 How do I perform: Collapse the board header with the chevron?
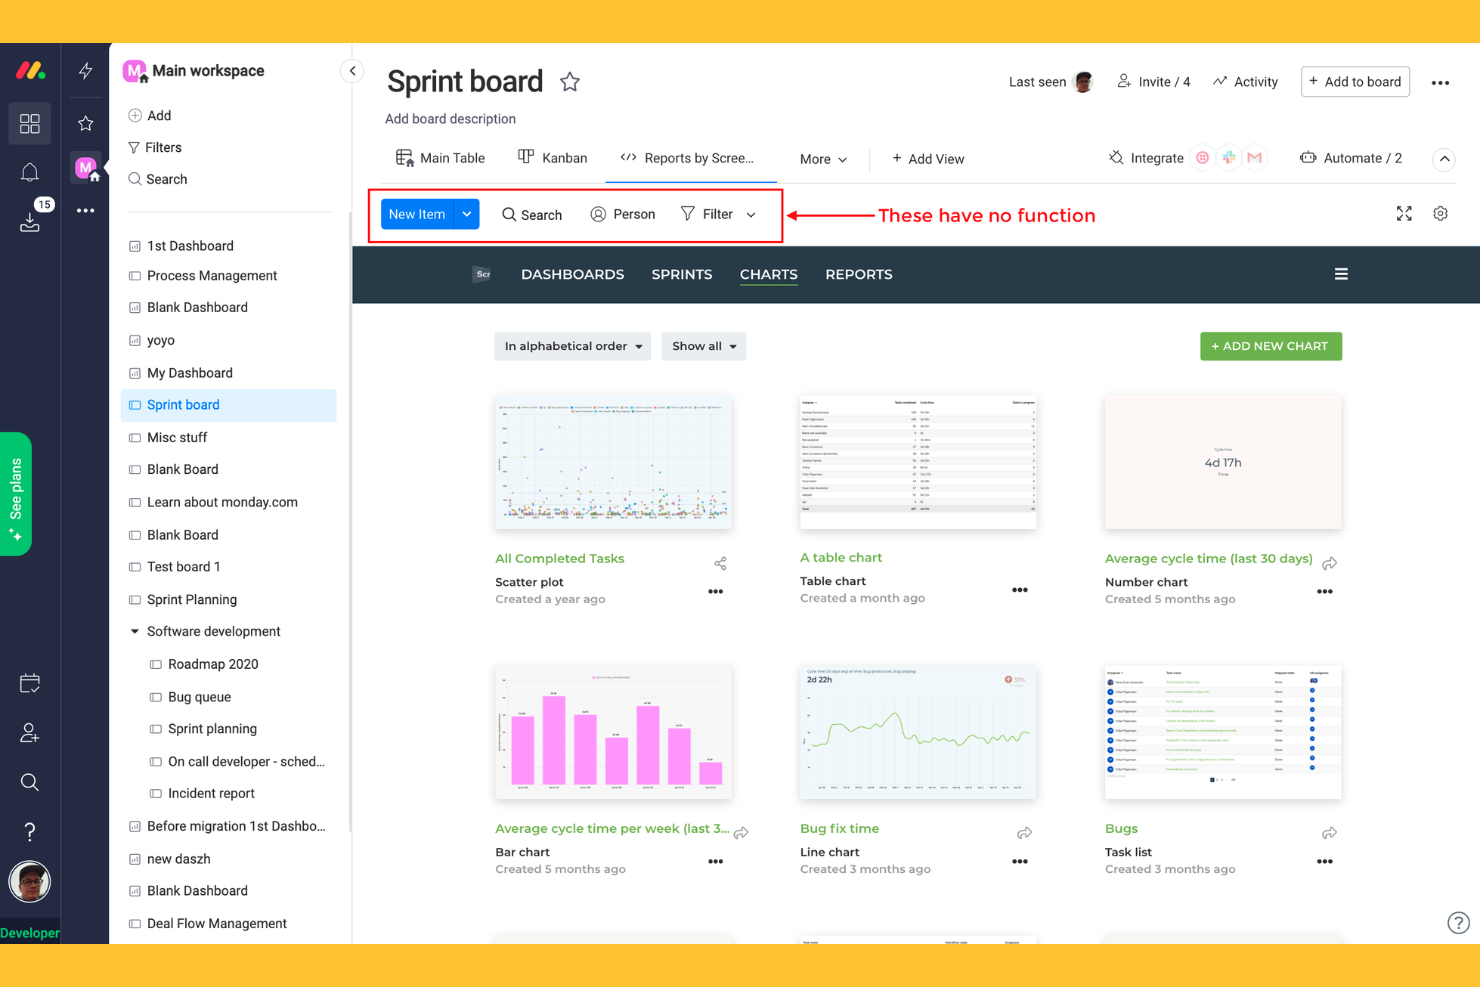(x=1444, y=158)
